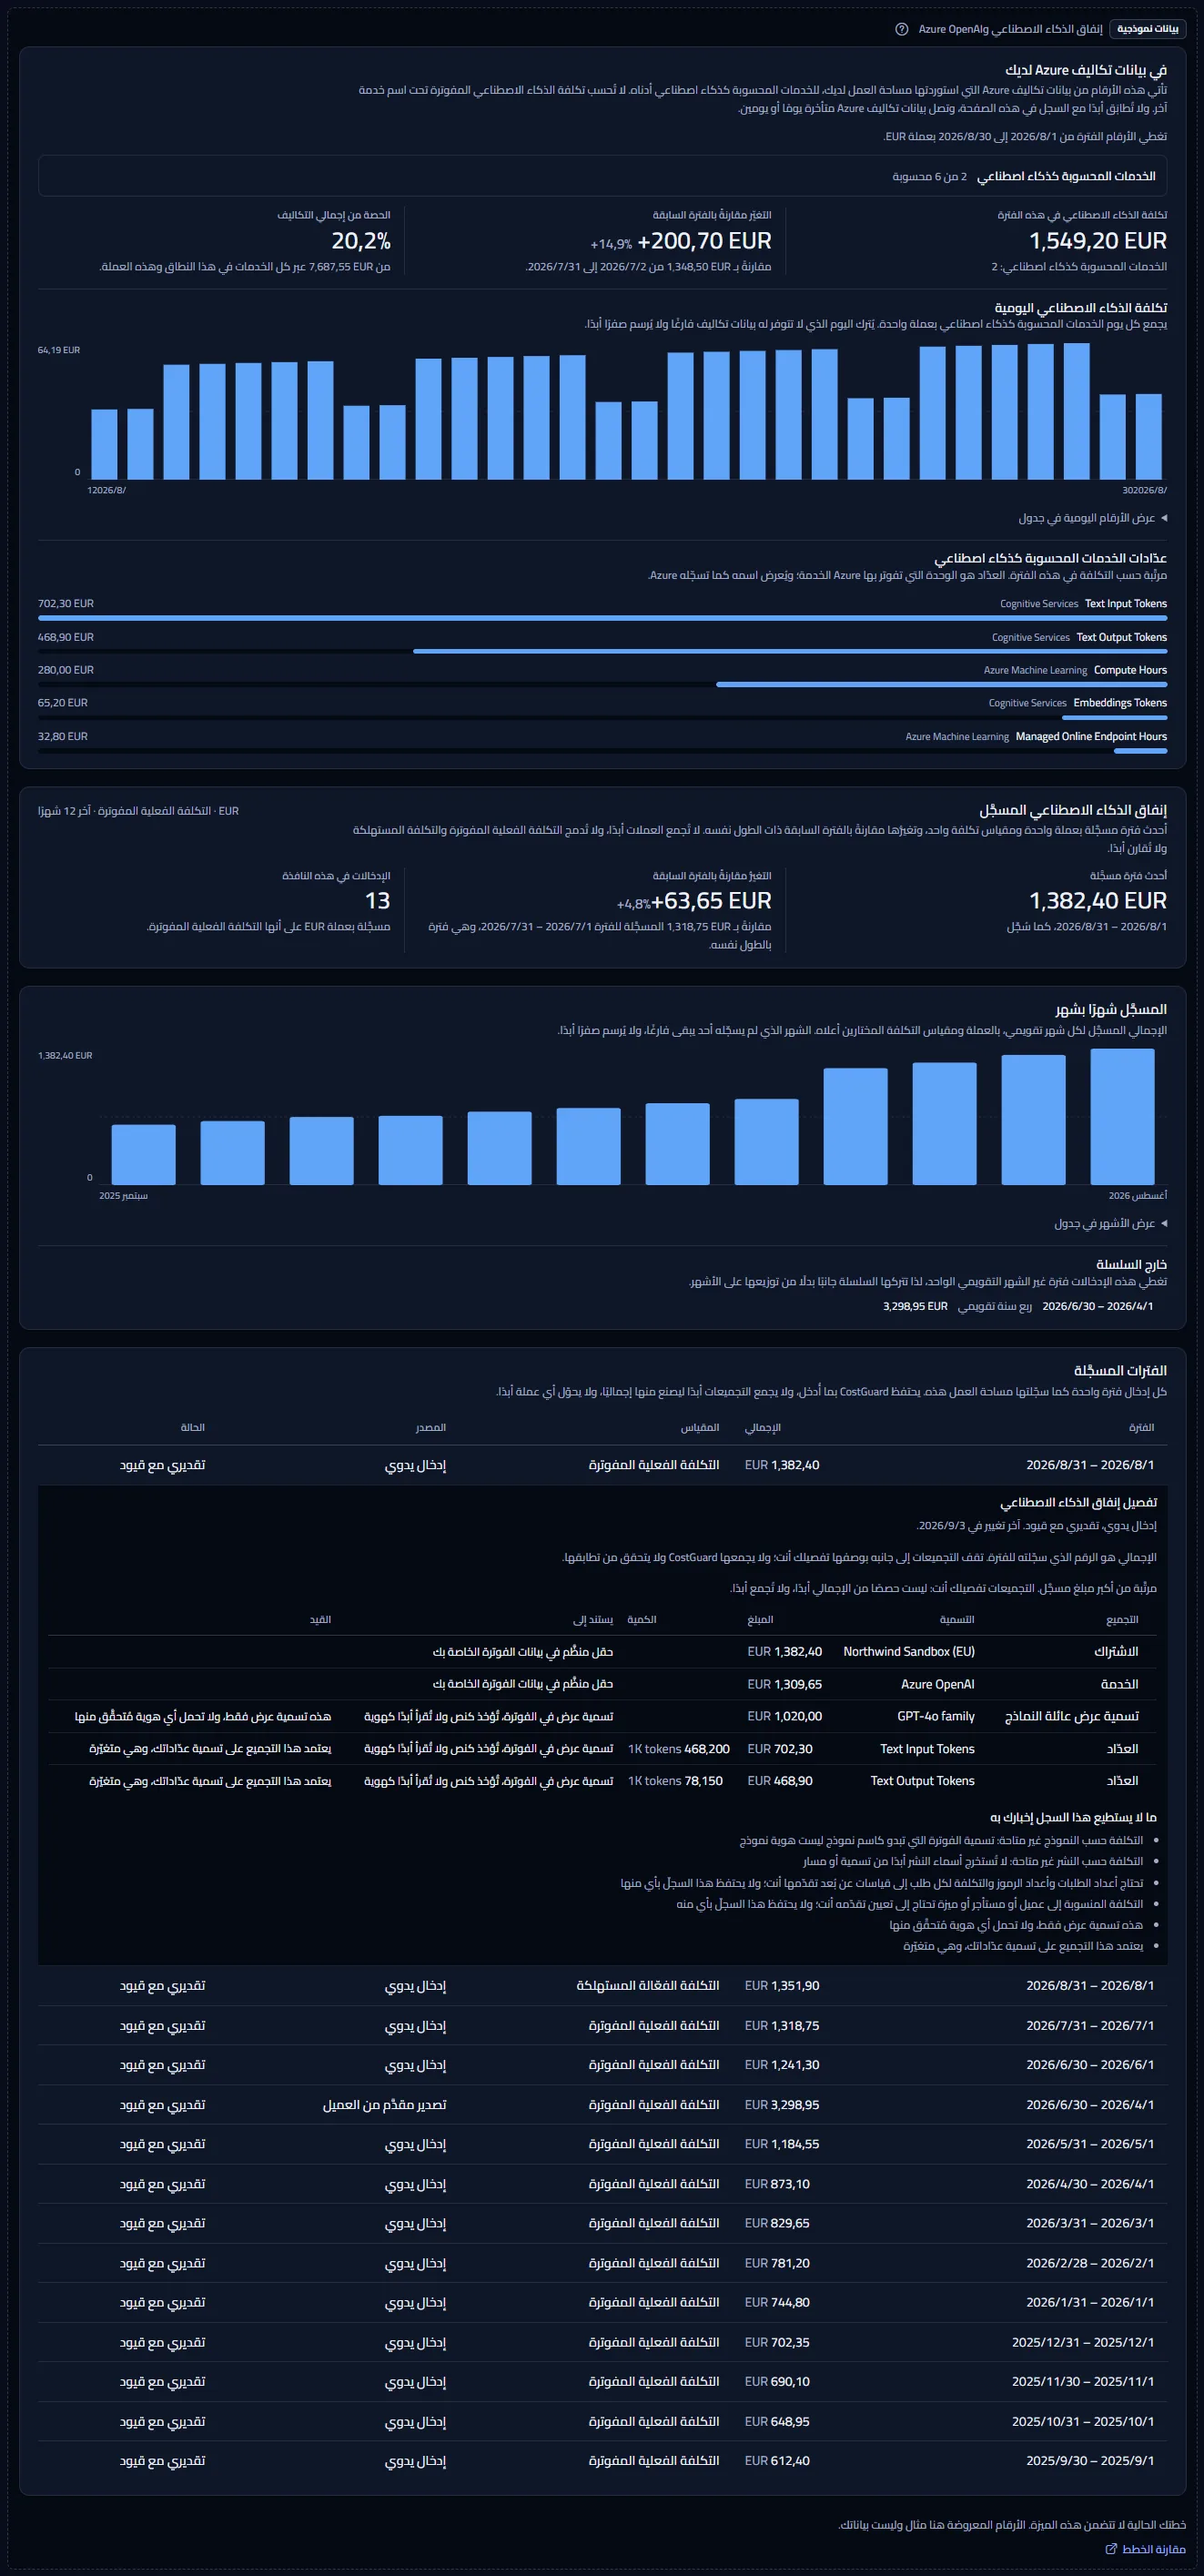Open the "مقارنة الخطط" external link
The height and width of the screenshot is (2576, 1204).
coord(1145,2549)
